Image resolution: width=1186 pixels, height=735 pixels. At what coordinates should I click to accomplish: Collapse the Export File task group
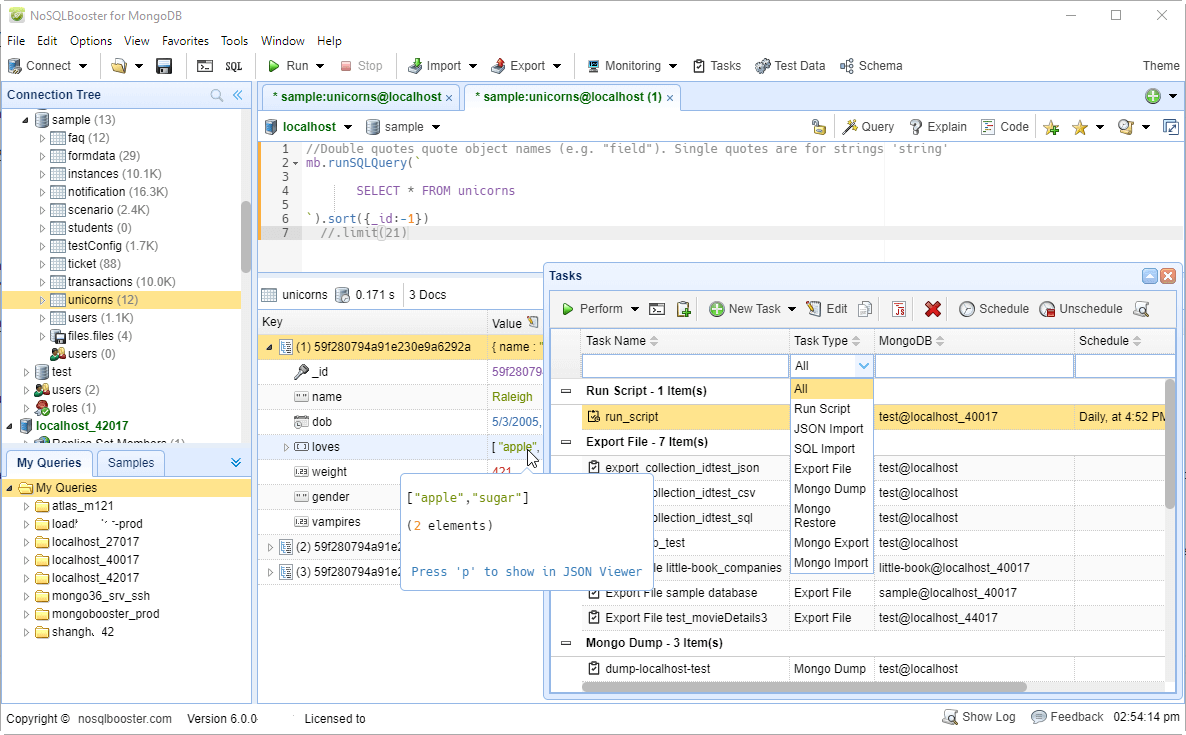coord(567,442)
